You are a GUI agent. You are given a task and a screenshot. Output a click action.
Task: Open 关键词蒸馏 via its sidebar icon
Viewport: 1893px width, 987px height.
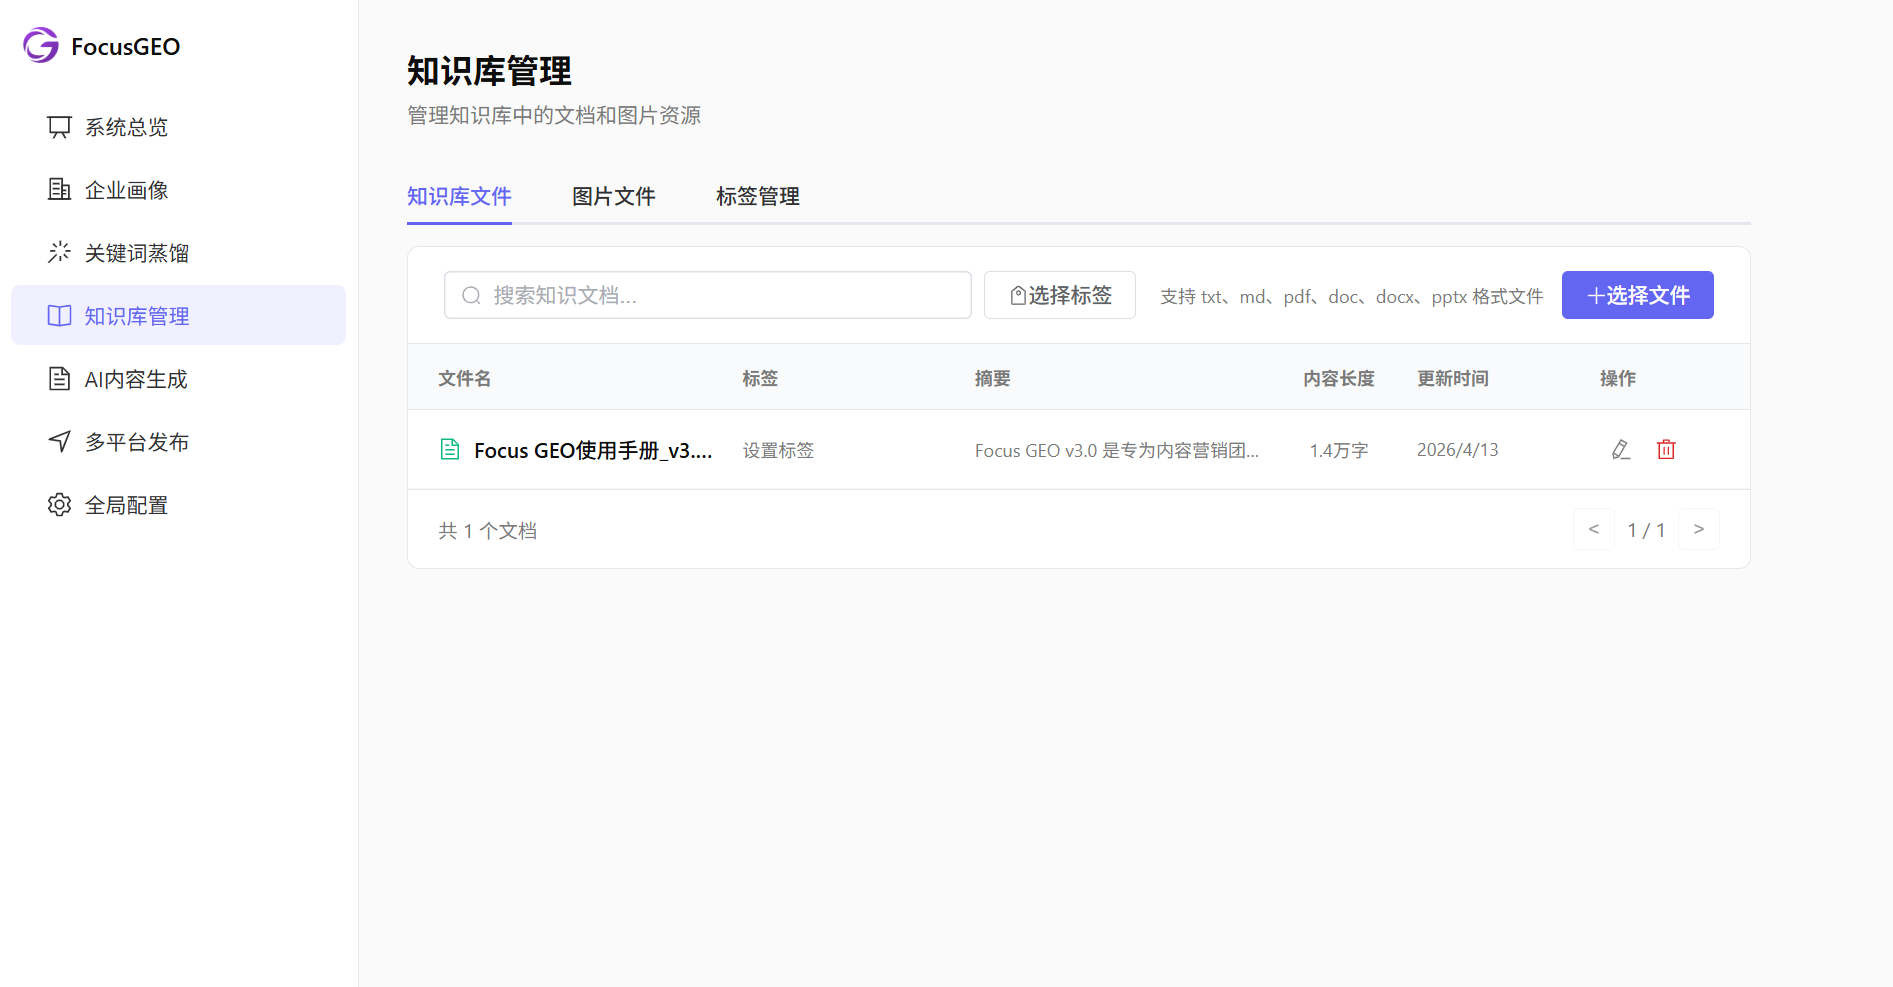coord(59,253)
